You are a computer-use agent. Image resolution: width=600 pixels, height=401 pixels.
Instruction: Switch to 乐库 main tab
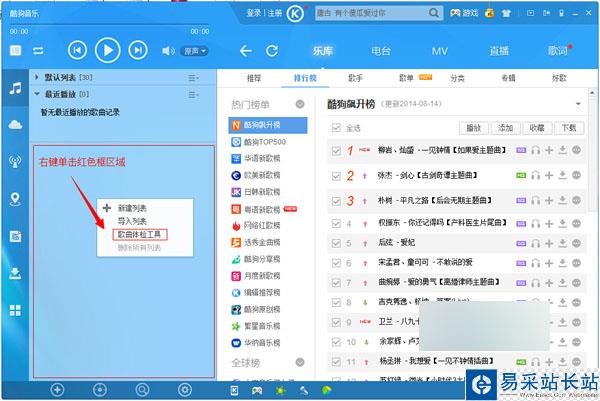pos(323,51)
